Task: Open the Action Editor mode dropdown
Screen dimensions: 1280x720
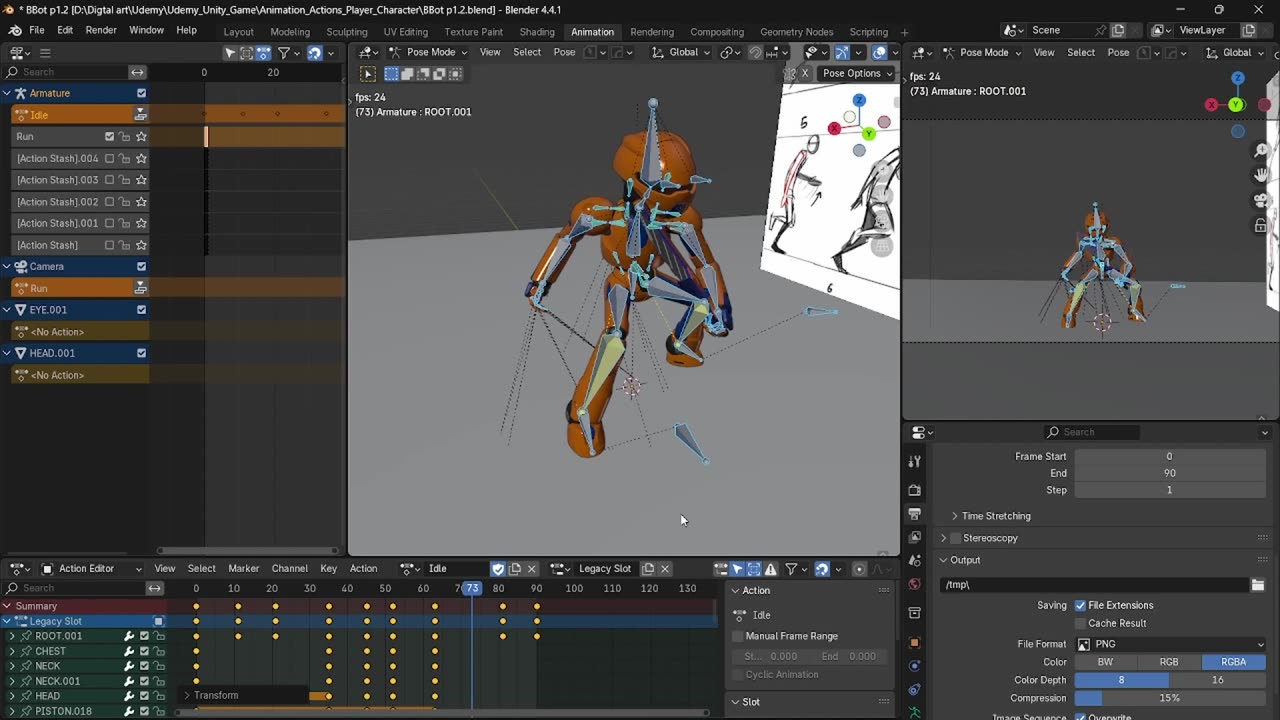Action: pos(93,569)
